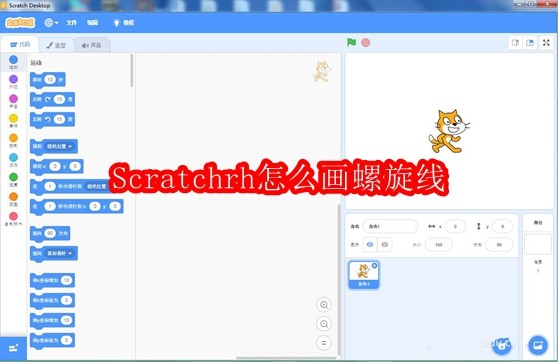Click the turn counterclockwise 15 degrees block
The height and width of the screenshot is (362, 558).
pos(52,120)
